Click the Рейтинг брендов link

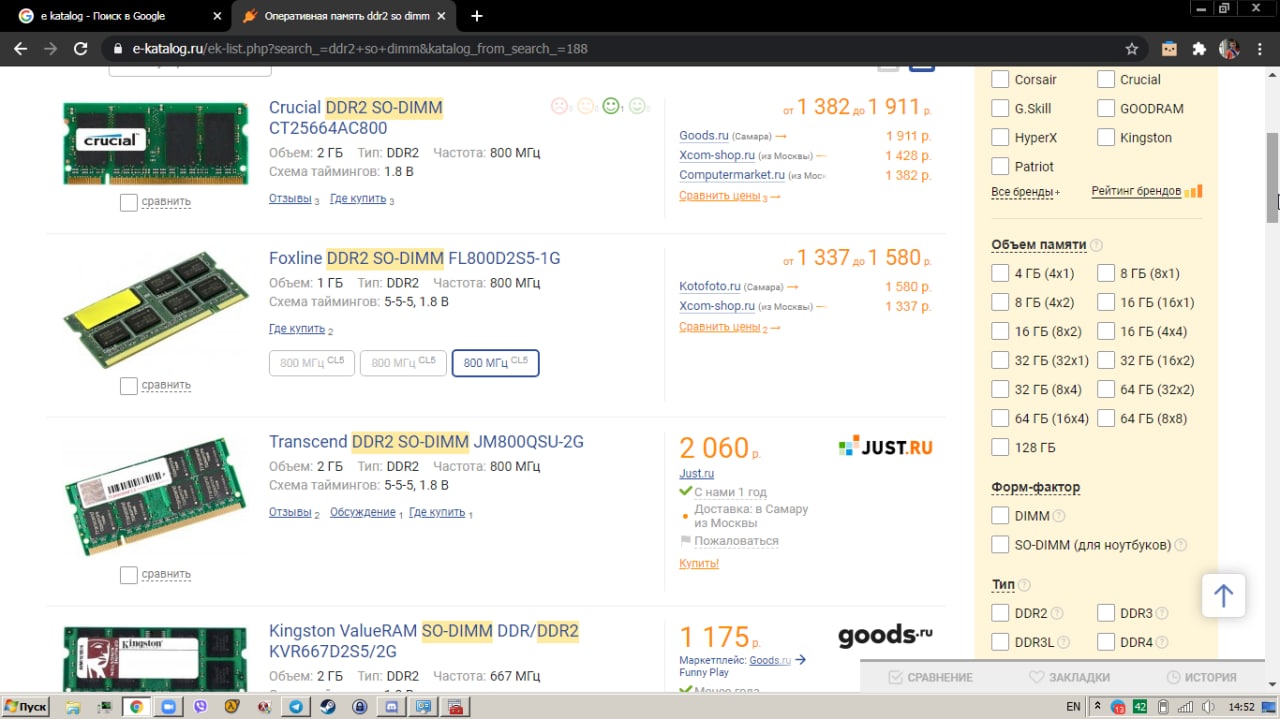tap(1136, 192)
